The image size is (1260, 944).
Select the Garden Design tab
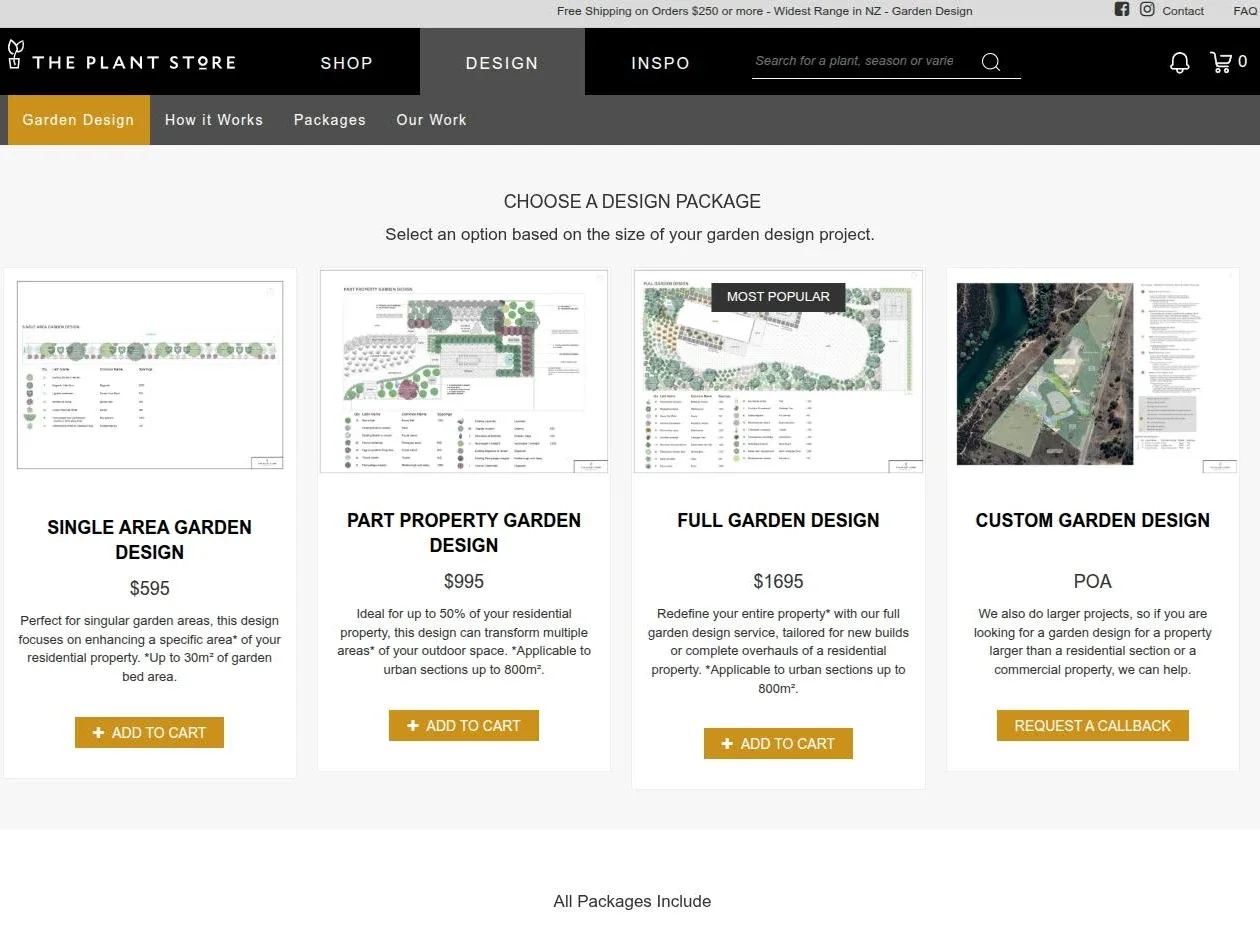click(78, 120)
